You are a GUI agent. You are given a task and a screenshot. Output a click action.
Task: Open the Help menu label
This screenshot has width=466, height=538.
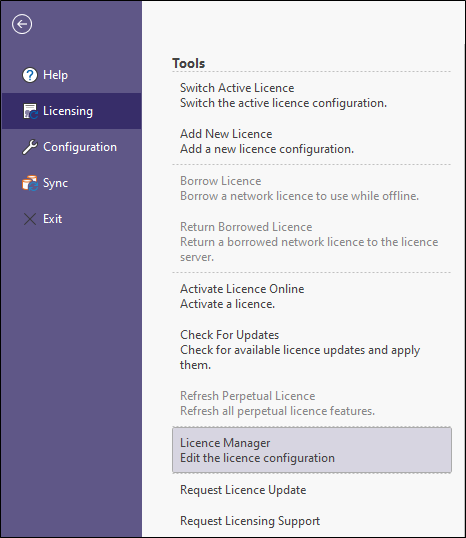pyautogui.click(x=56, y=75)
